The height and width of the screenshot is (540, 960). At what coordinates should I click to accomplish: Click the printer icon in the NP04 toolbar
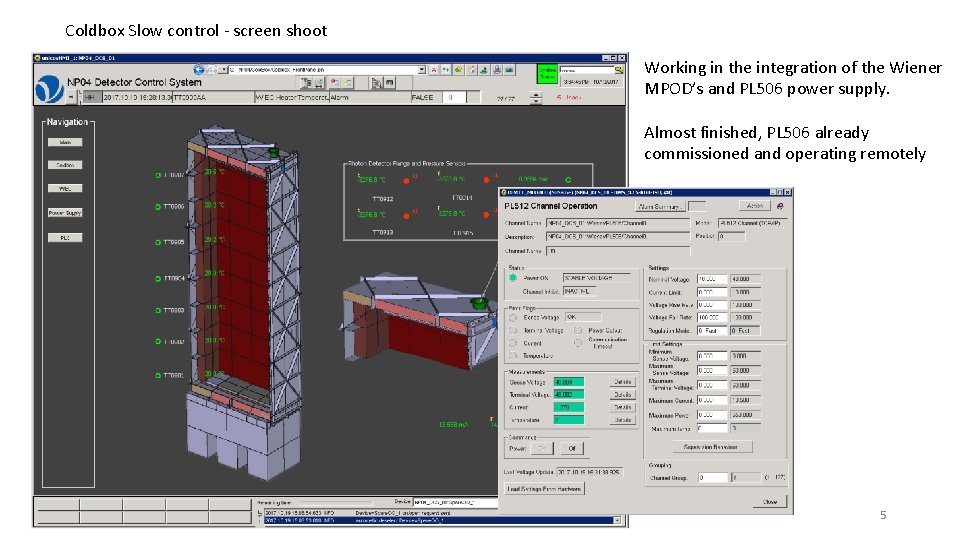tap(497, 70)
